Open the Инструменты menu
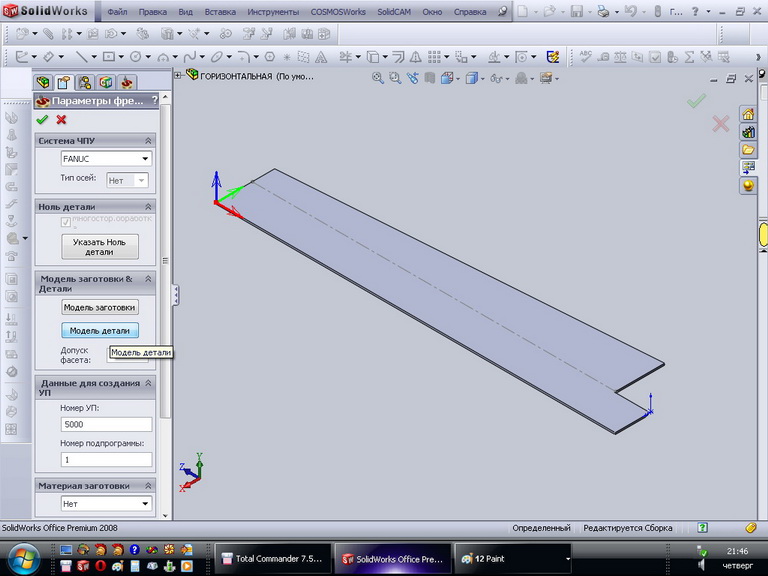The width and height of the screenshot is (768, 576). pos(273,12)
